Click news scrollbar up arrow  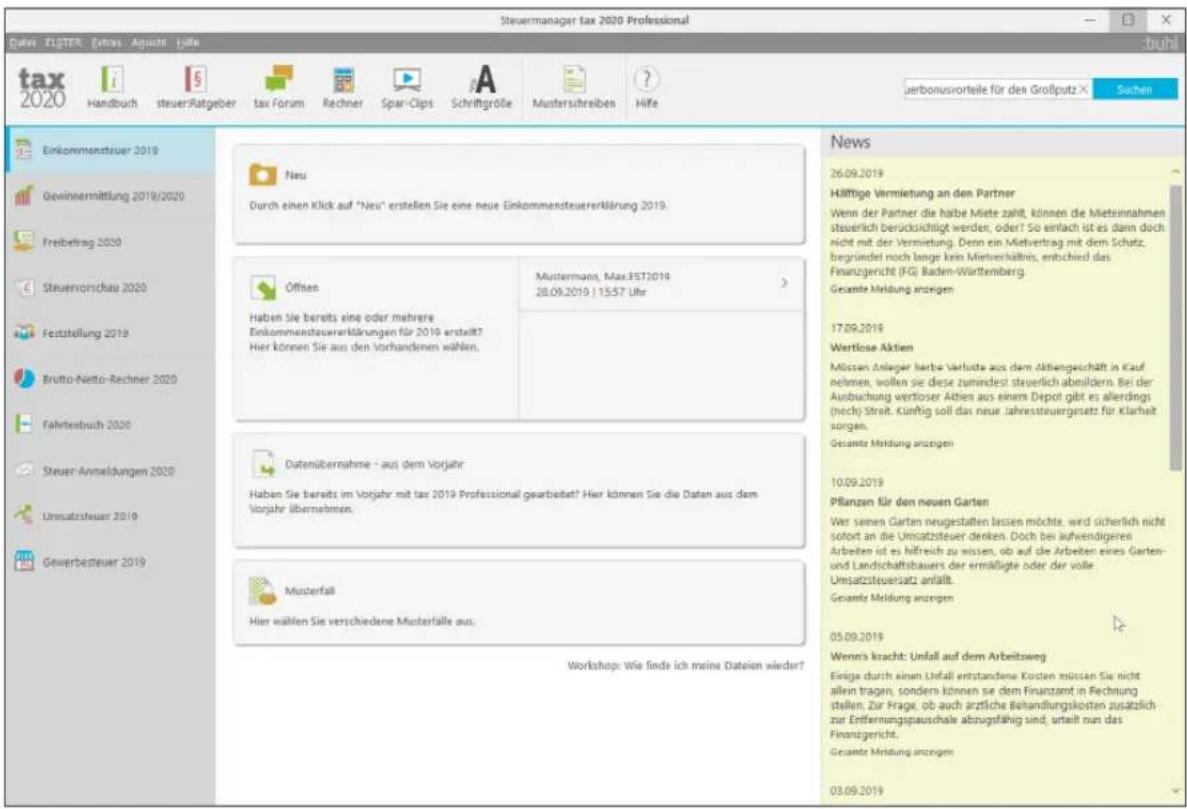(x=1176, y=173)
